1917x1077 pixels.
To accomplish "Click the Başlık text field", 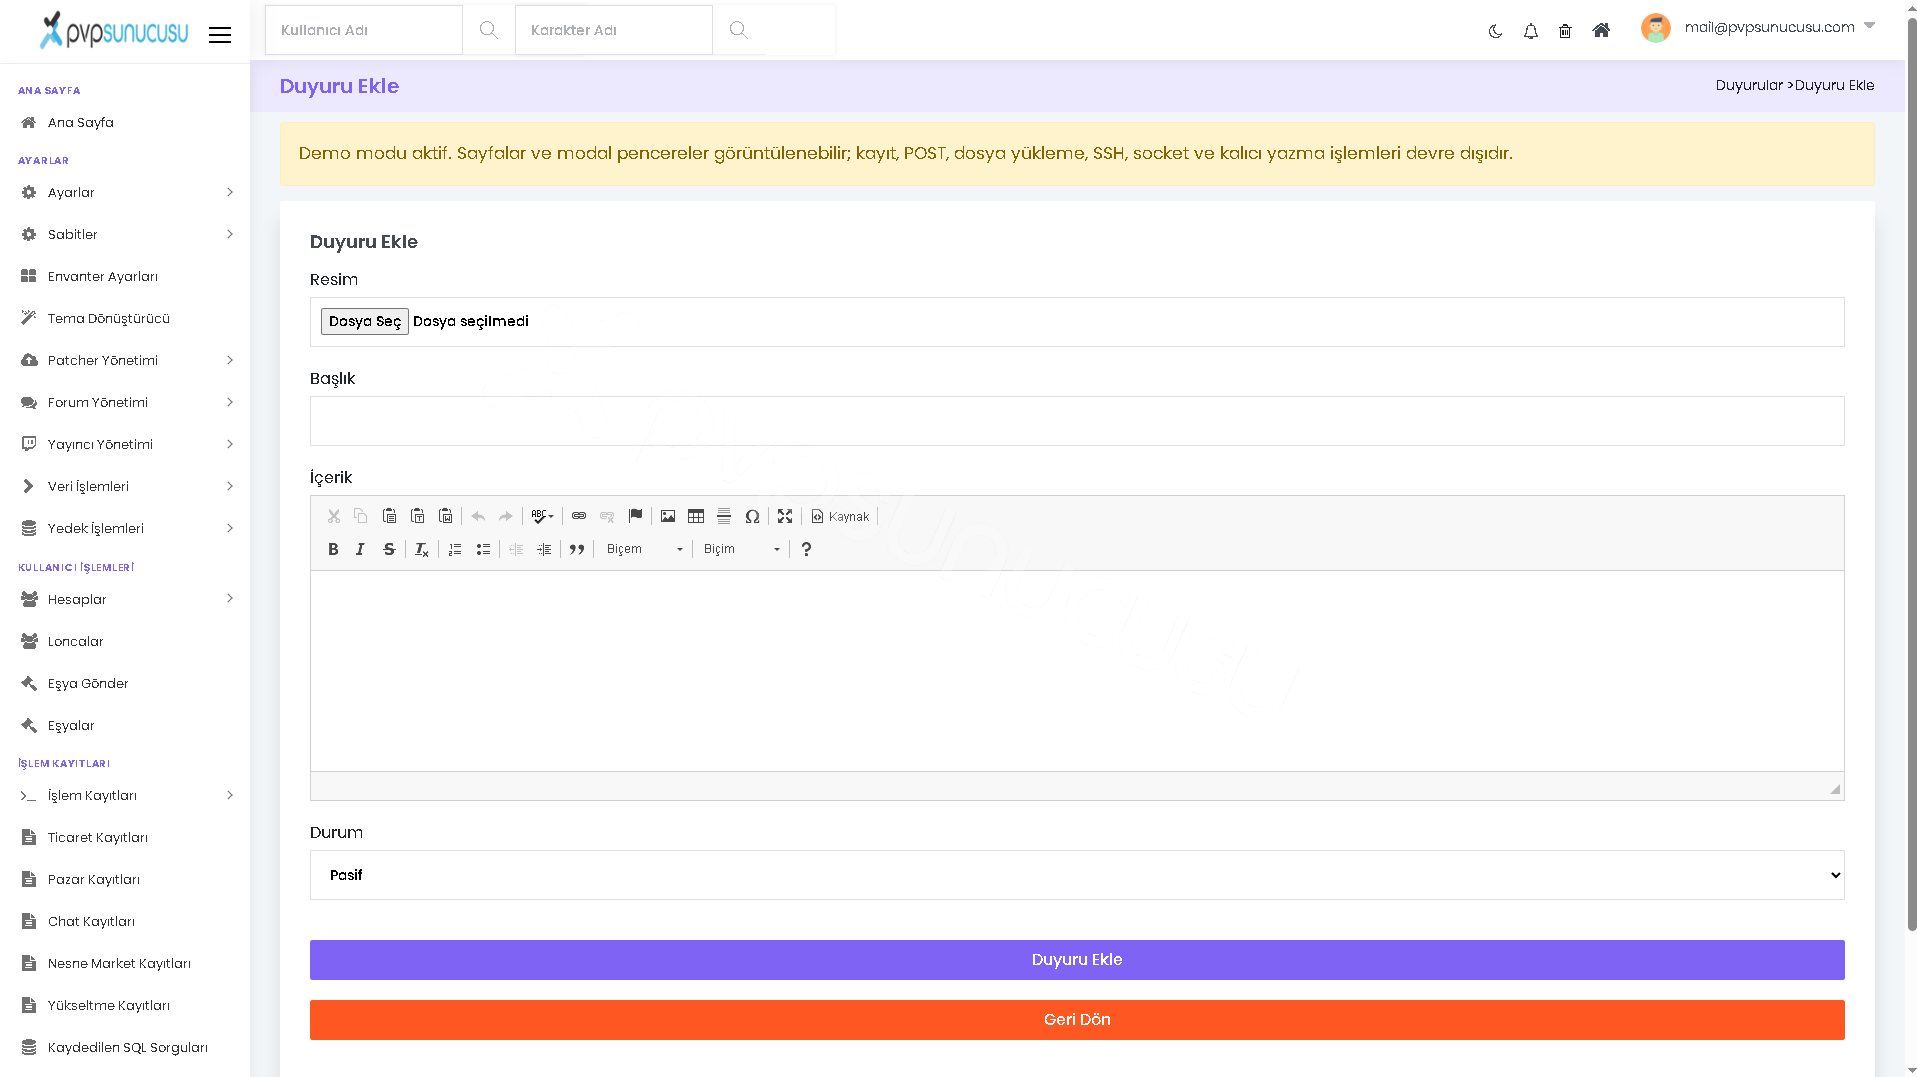I will (1077, 421).
